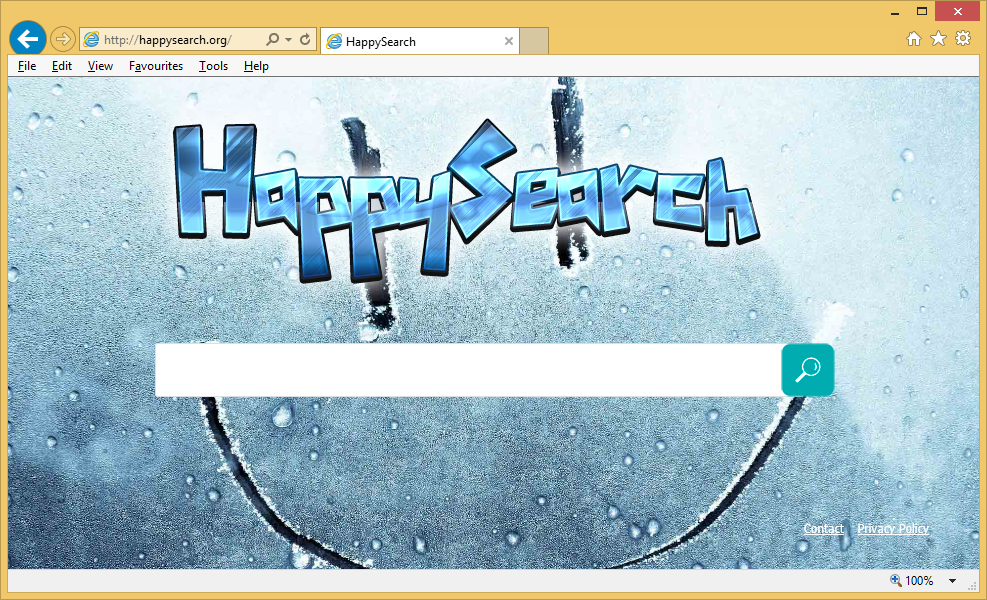The image size is (987, 600).
Task: Focus the HappySearch search text box
Action: (467, 370)
